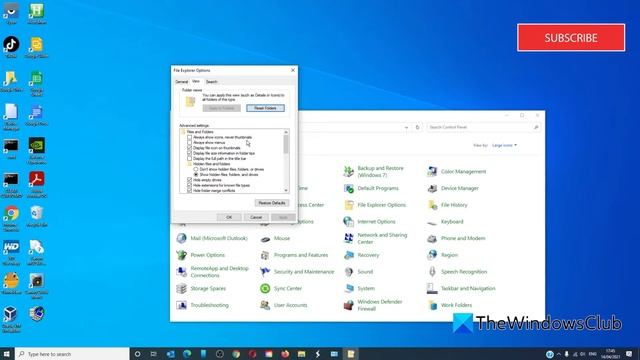Image resolution: width=640 pixels, height=360 pixels.
Task: Uncheck Display file icon on thumbnails
Action: (x=189, y=148)
